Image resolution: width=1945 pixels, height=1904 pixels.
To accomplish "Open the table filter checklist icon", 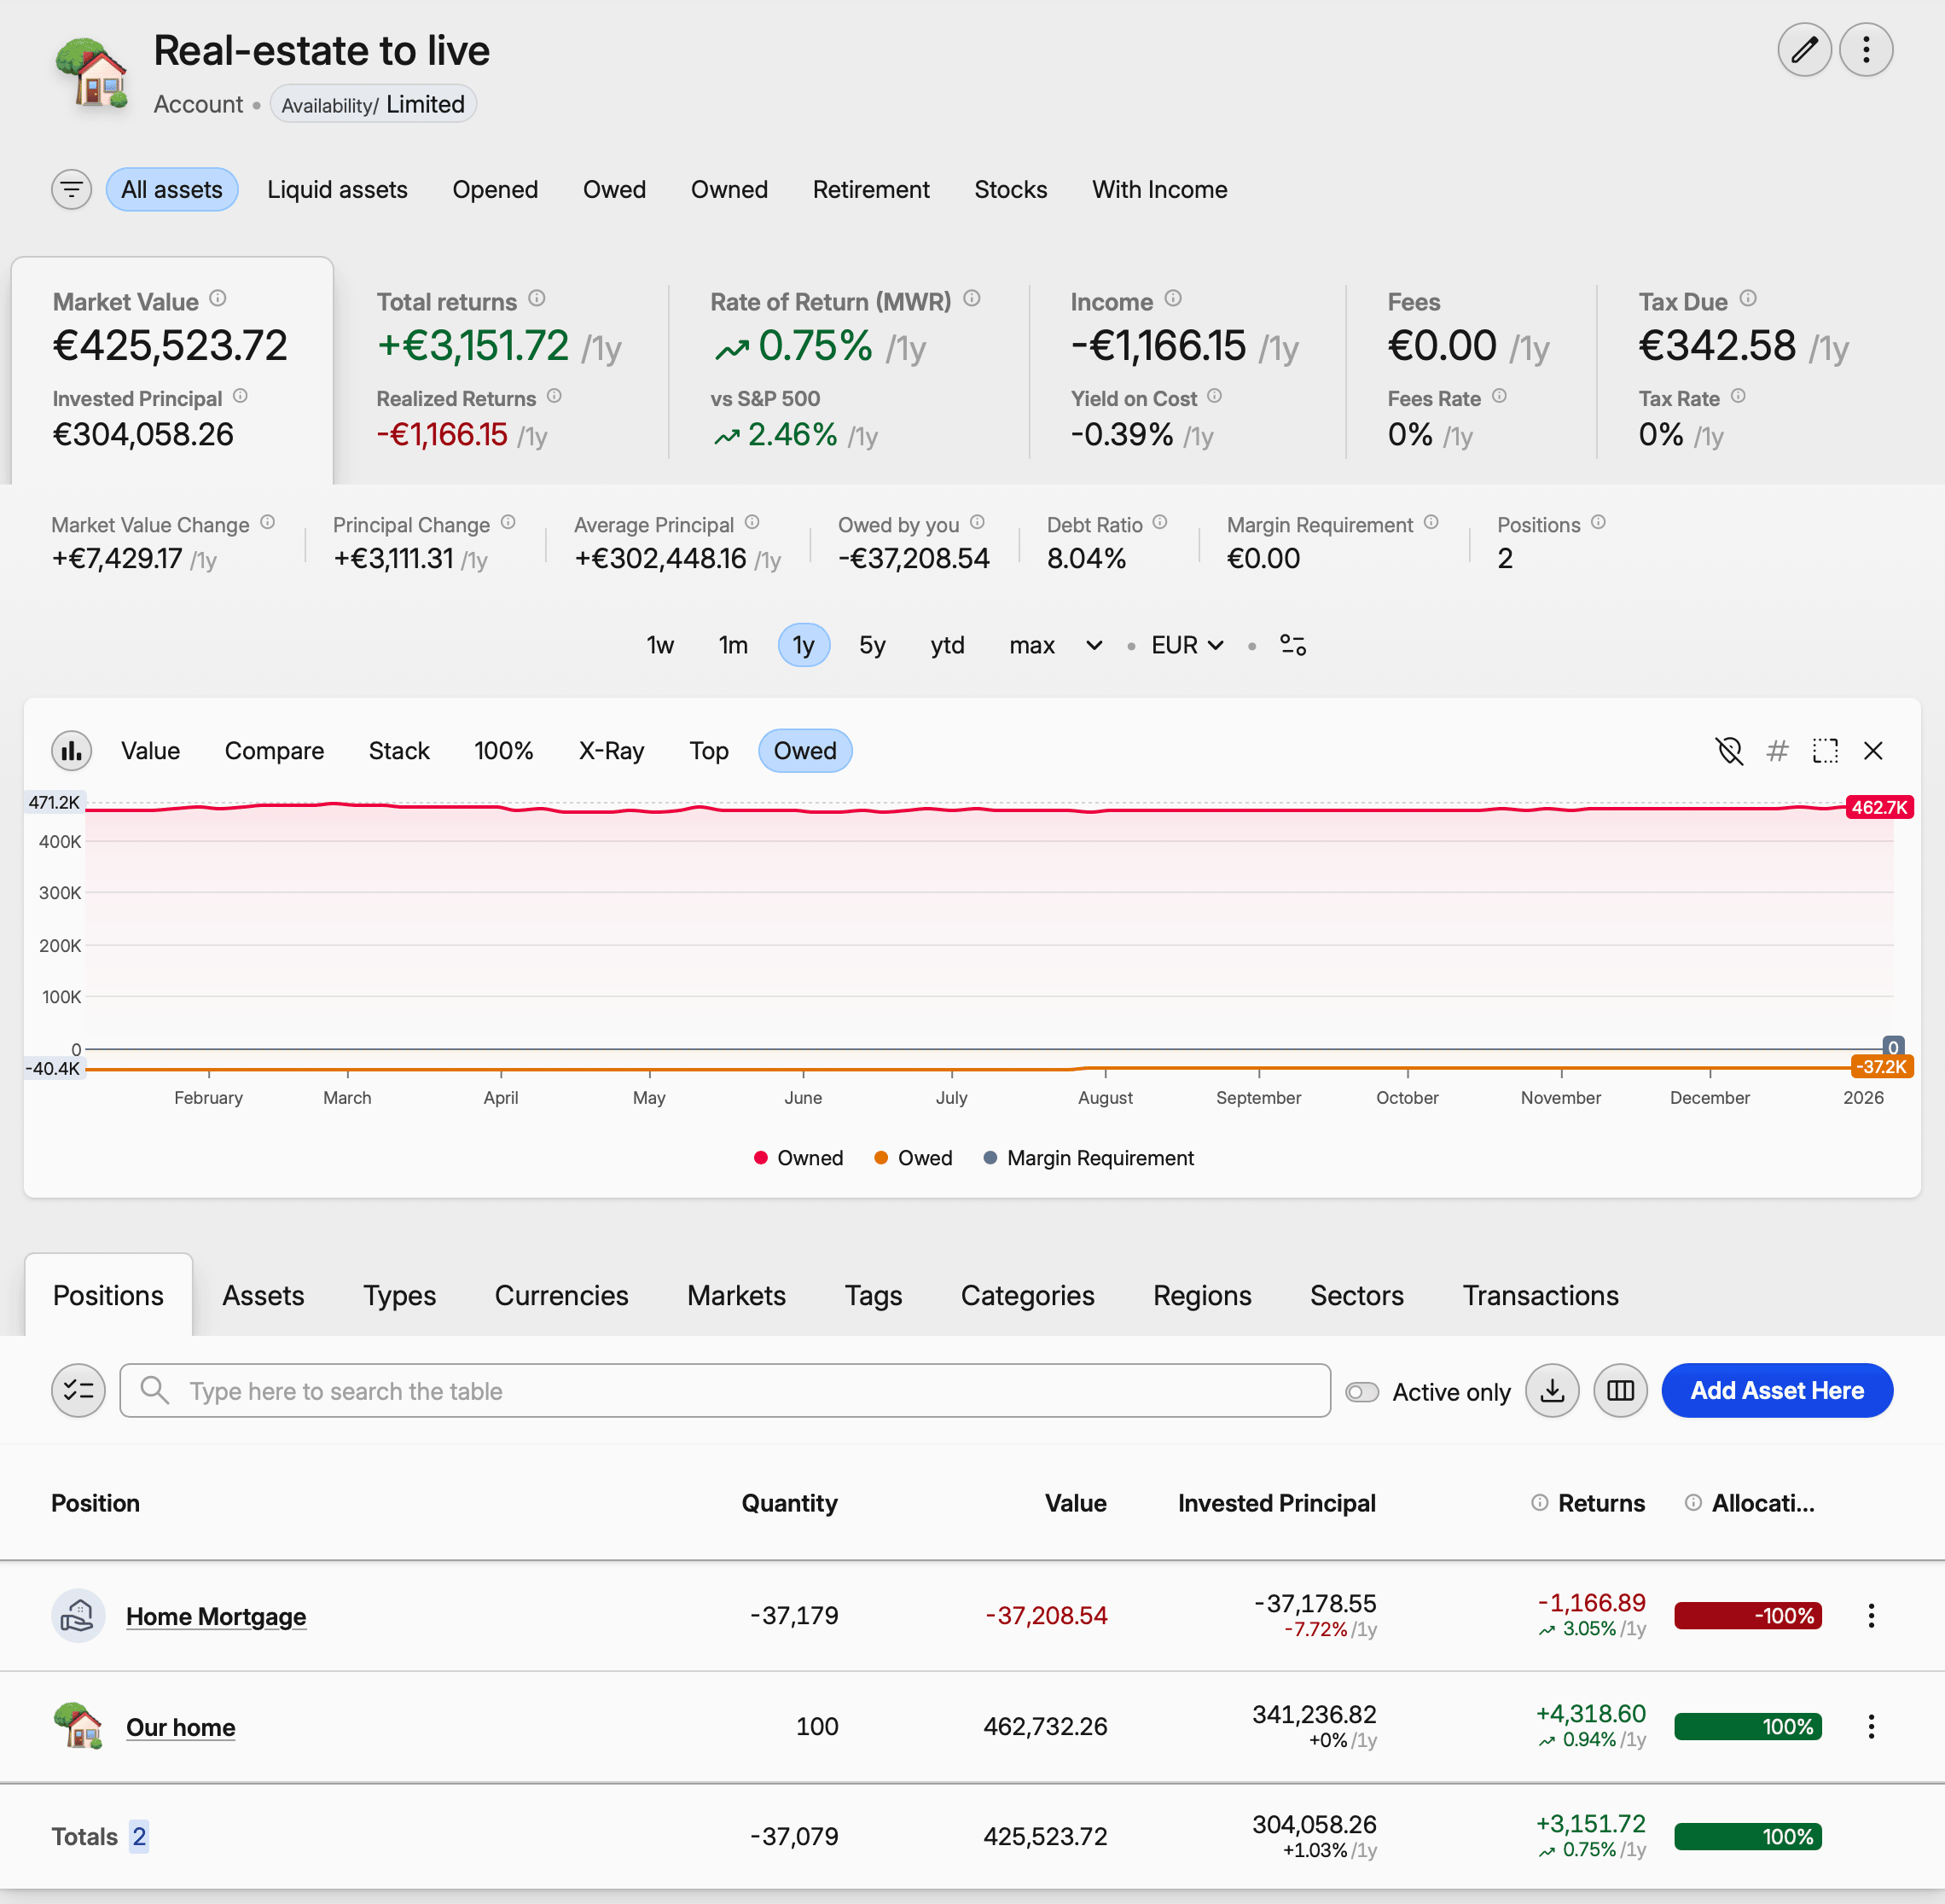I will coord(78,1390).
